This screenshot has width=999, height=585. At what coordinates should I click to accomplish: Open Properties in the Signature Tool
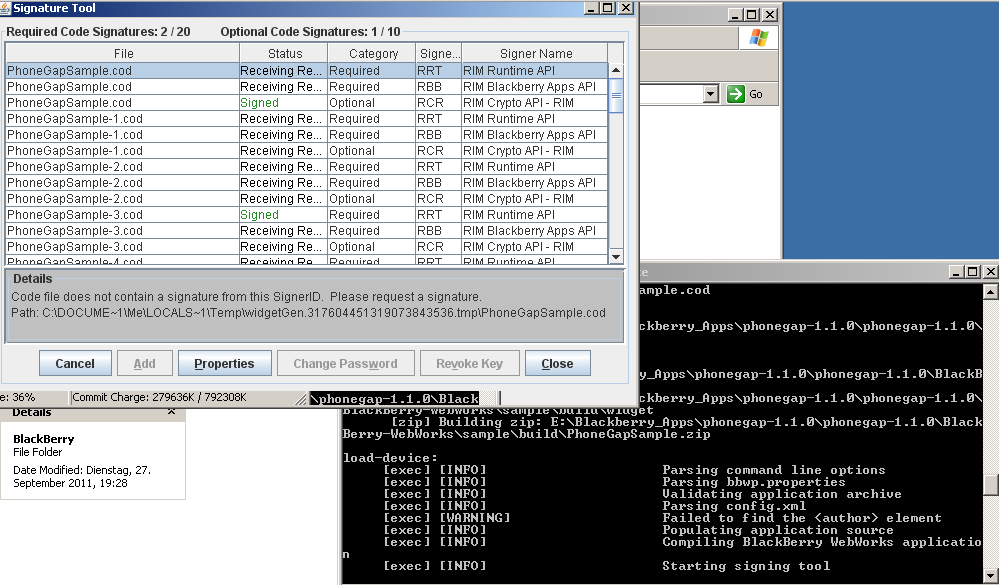coord(224,363)
